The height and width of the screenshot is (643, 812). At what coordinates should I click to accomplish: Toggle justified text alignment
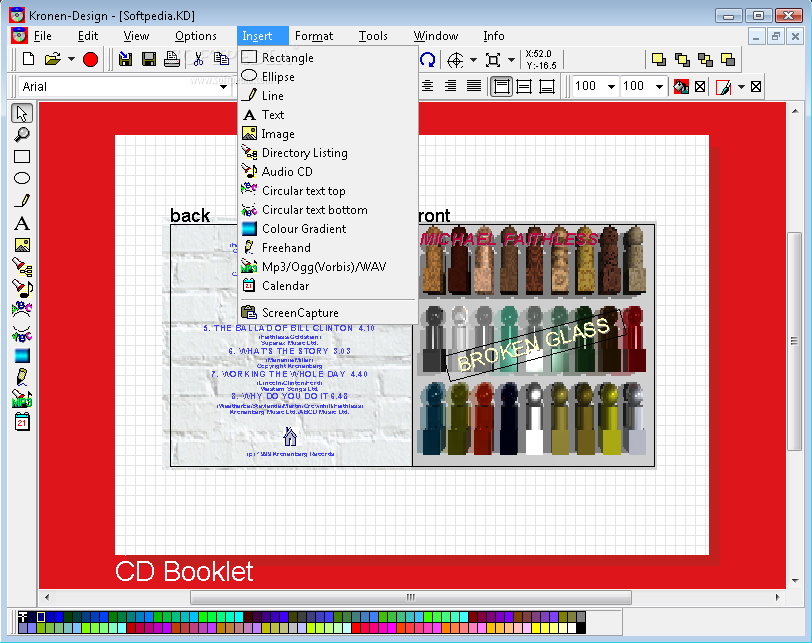click(x=474, y=86)
